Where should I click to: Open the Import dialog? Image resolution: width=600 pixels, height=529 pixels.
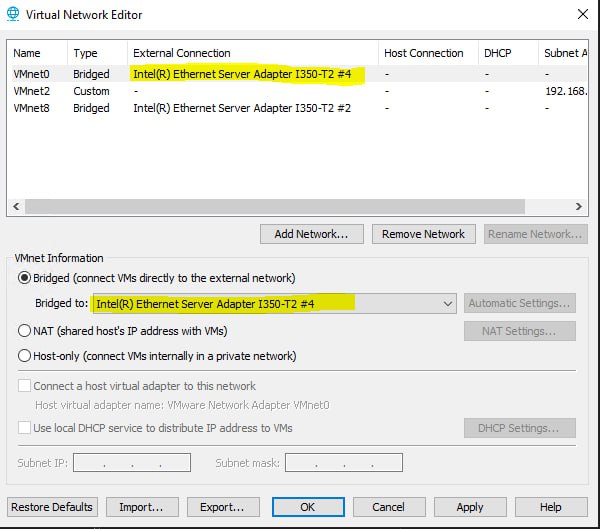click(x=142, y=507)
